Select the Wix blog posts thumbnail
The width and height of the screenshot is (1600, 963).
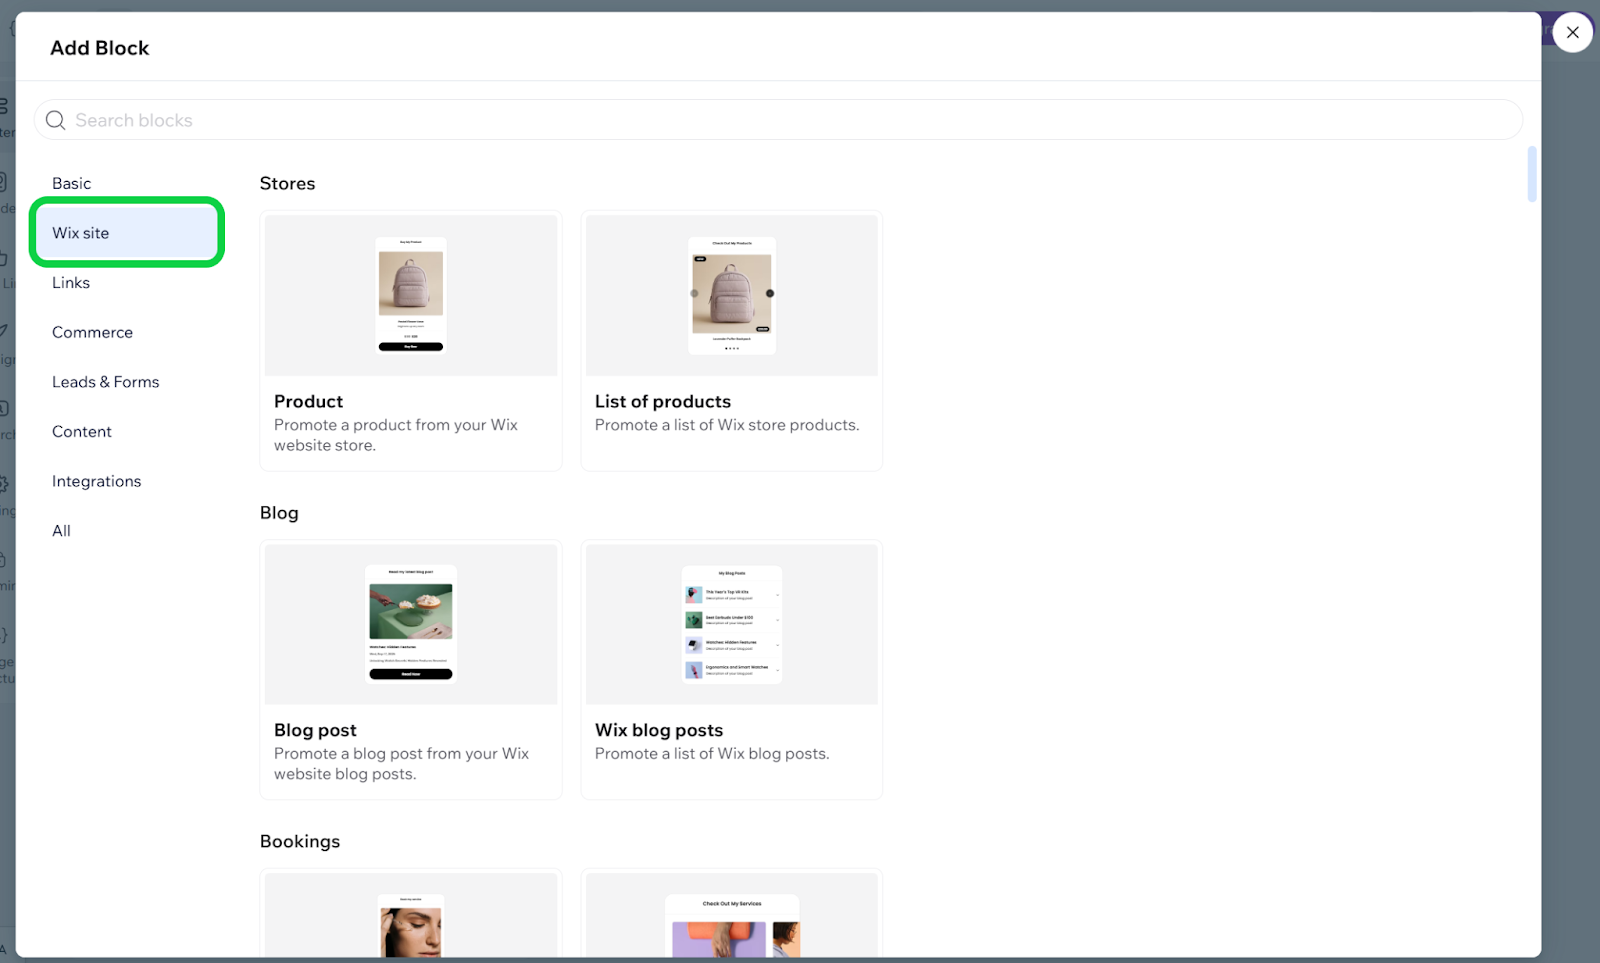coord(731,624)
